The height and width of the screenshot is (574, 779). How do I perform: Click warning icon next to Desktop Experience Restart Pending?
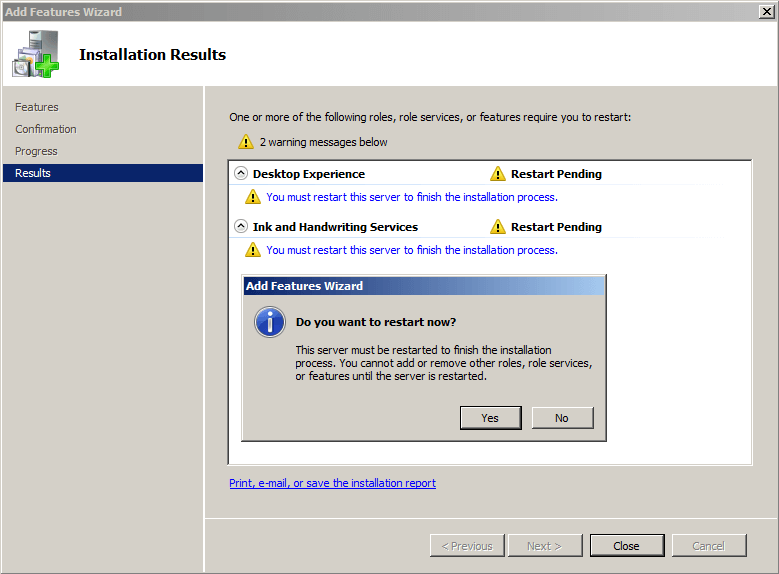pyautogui.click(x=498, y=174)
